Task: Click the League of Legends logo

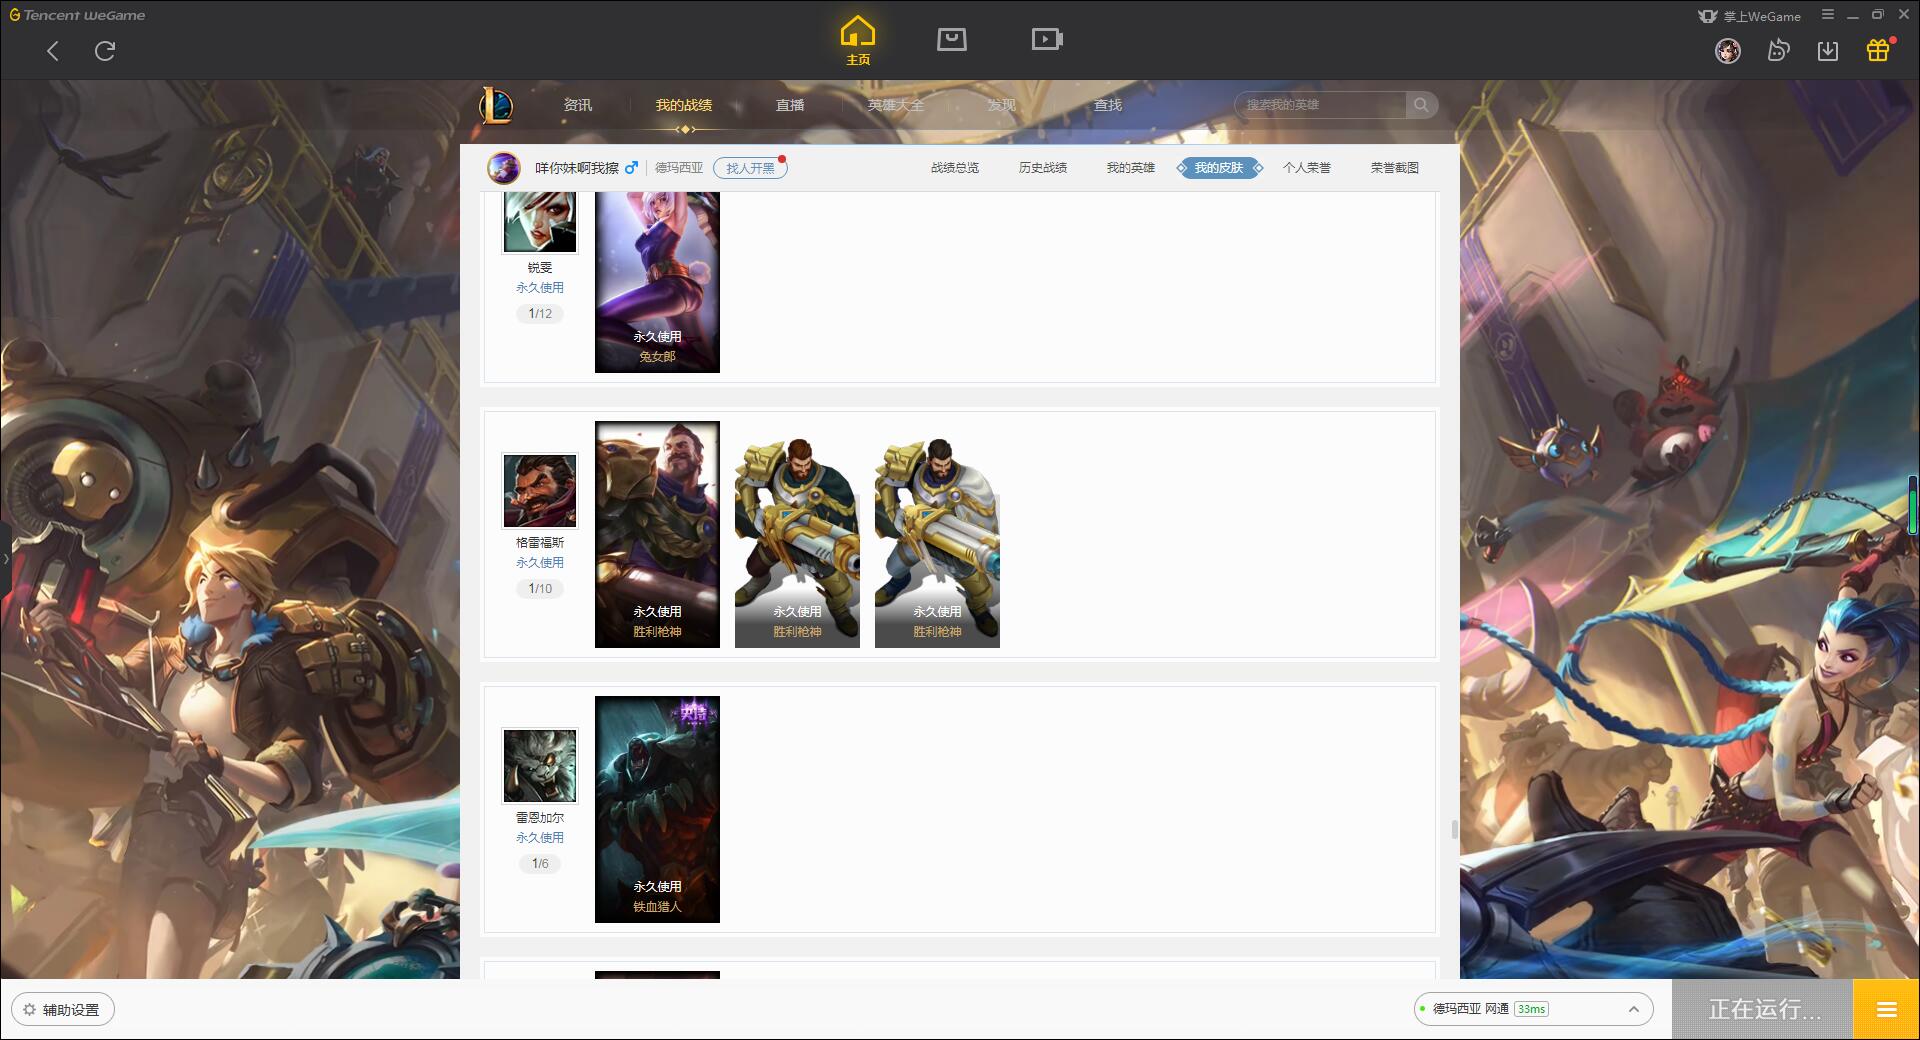Action: tap(496, 105)
